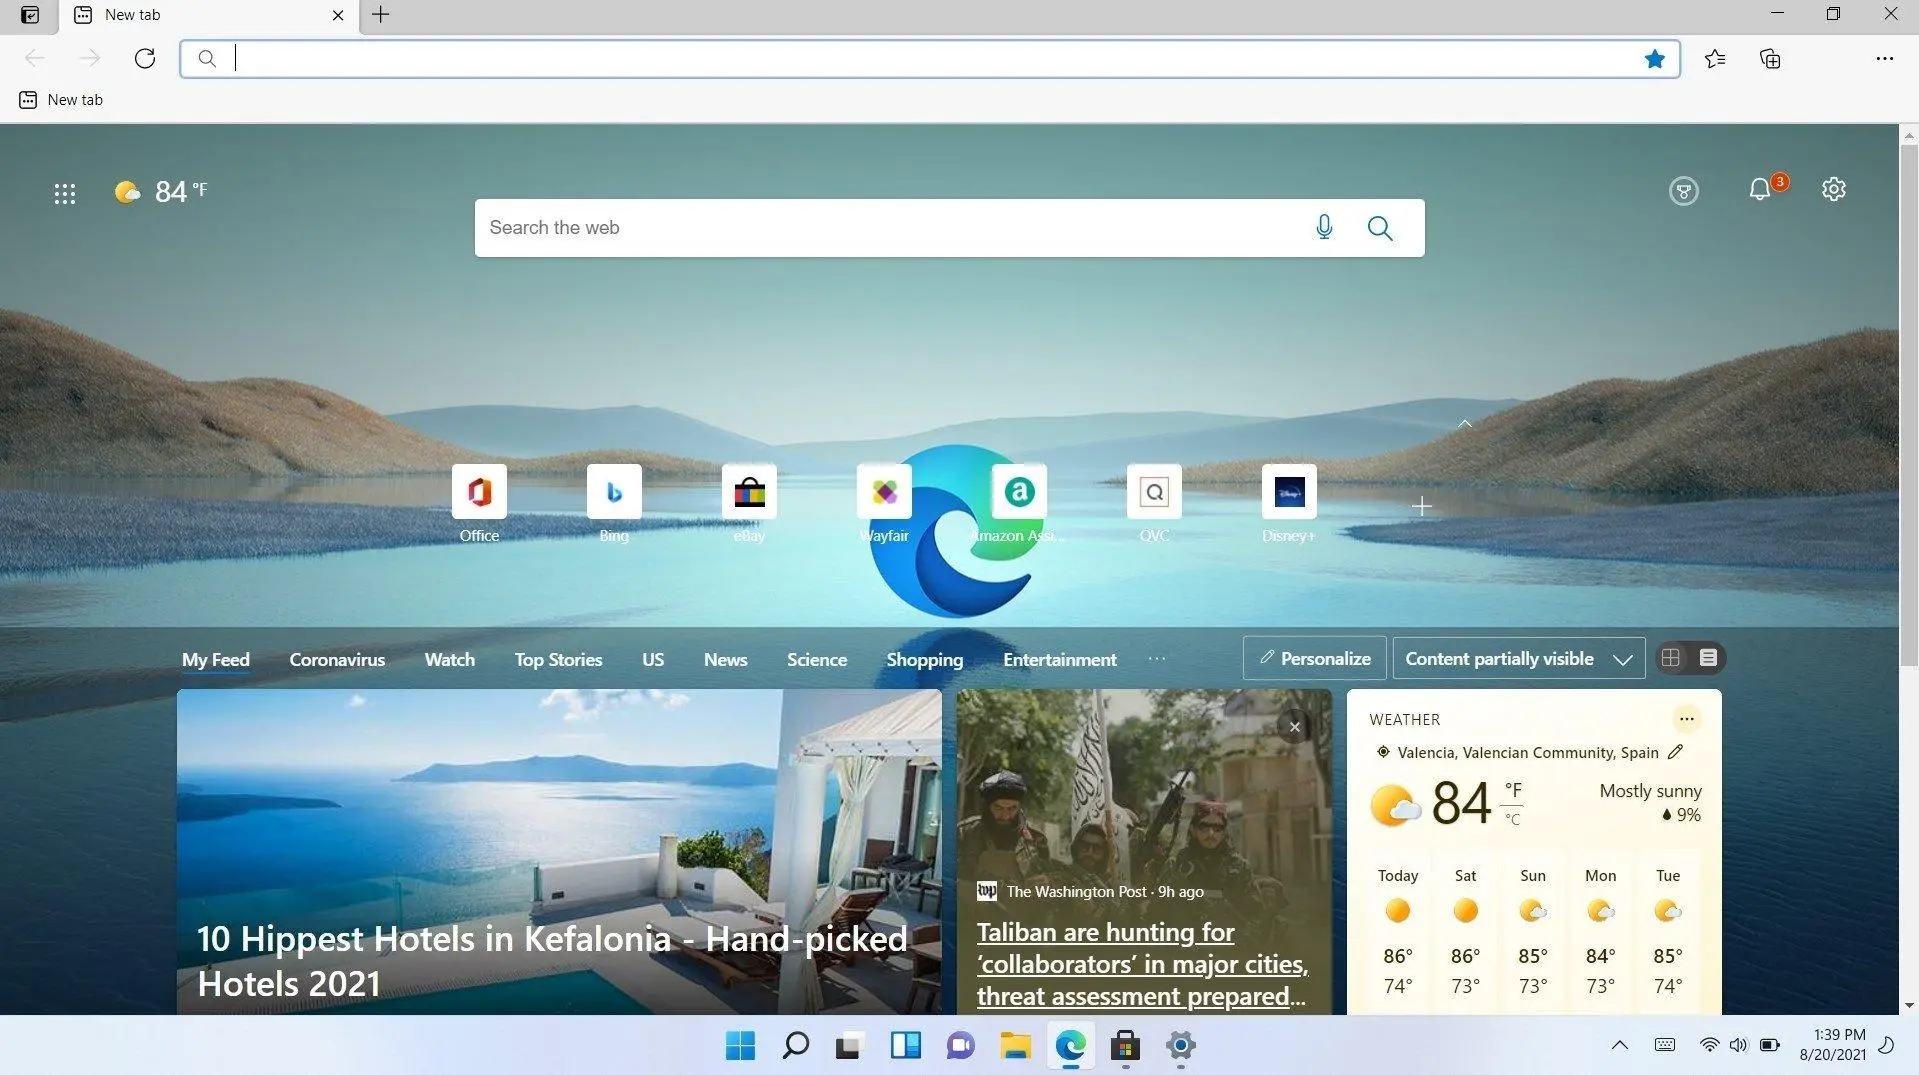Close the New tab browser tab

[x=338, y=15]
